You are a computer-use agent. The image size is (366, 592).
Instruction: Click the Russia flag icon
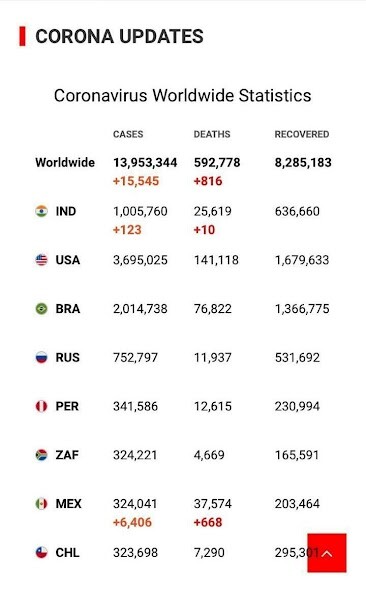point(42,357)
